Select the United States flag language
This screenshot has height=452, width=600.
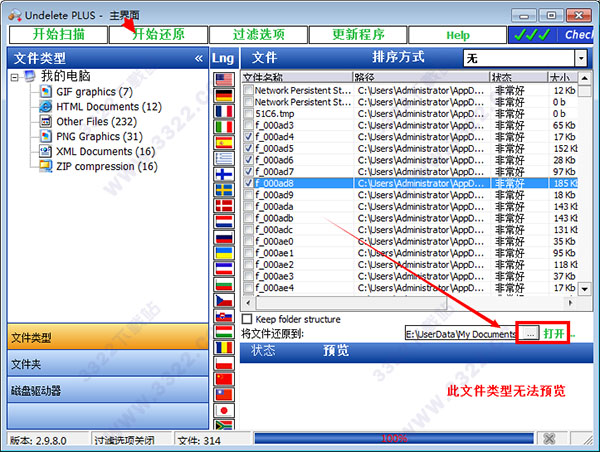click(224, 80)
